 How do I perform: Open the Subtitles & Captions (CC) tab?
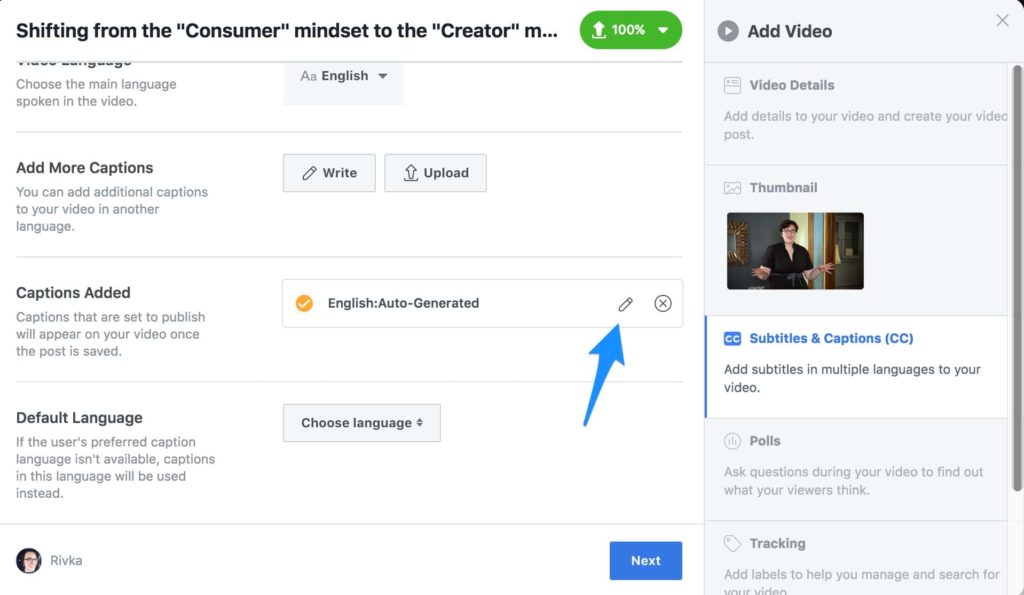click(831, 339)
